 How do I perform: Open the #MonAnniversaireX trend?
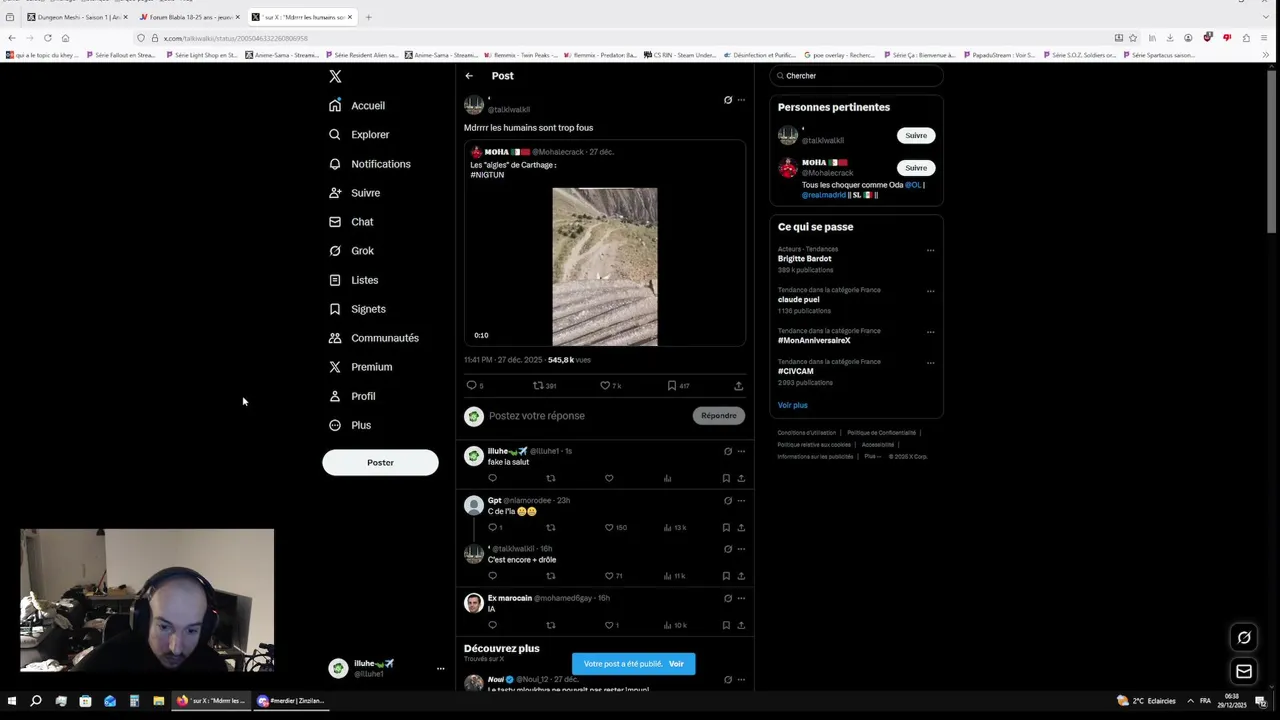[814, 340]
